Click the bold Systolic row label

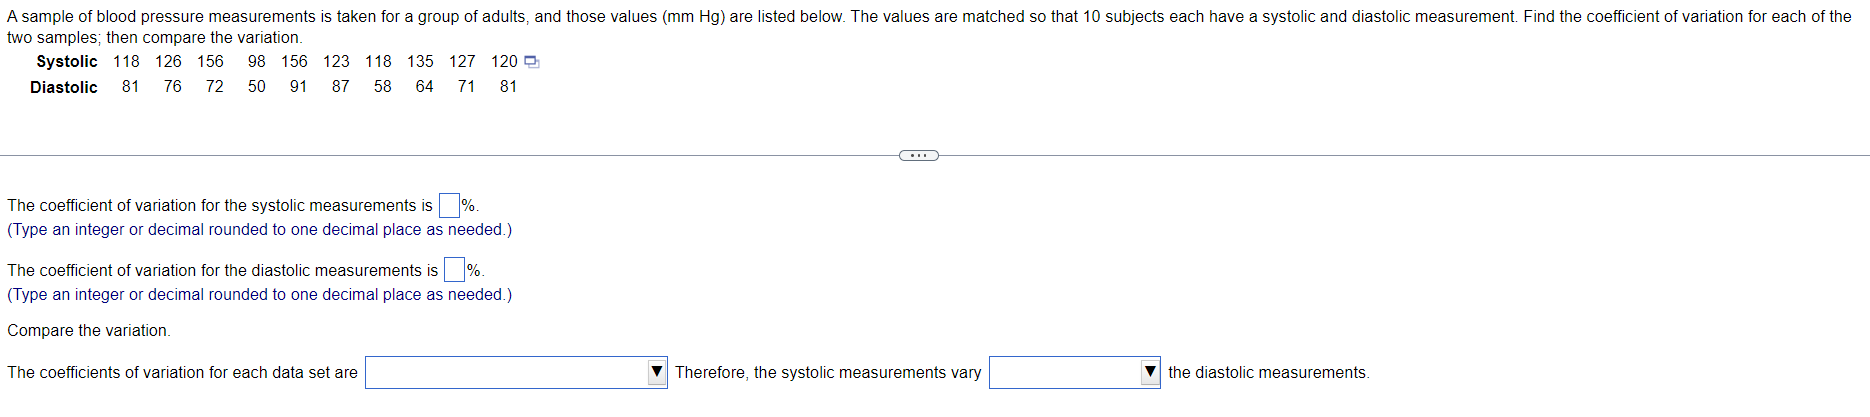tap(67, 62)
